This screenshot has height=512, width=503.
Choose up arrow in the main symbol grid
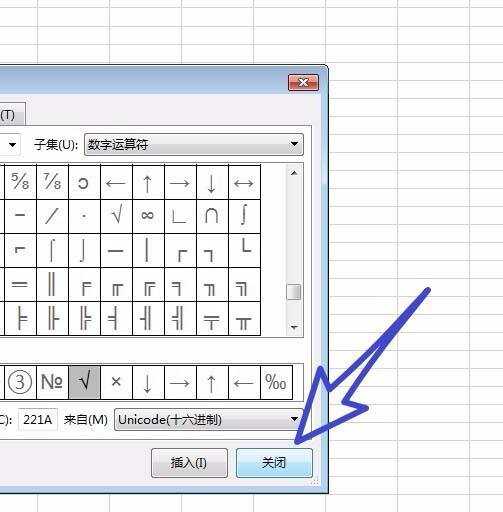149,182
